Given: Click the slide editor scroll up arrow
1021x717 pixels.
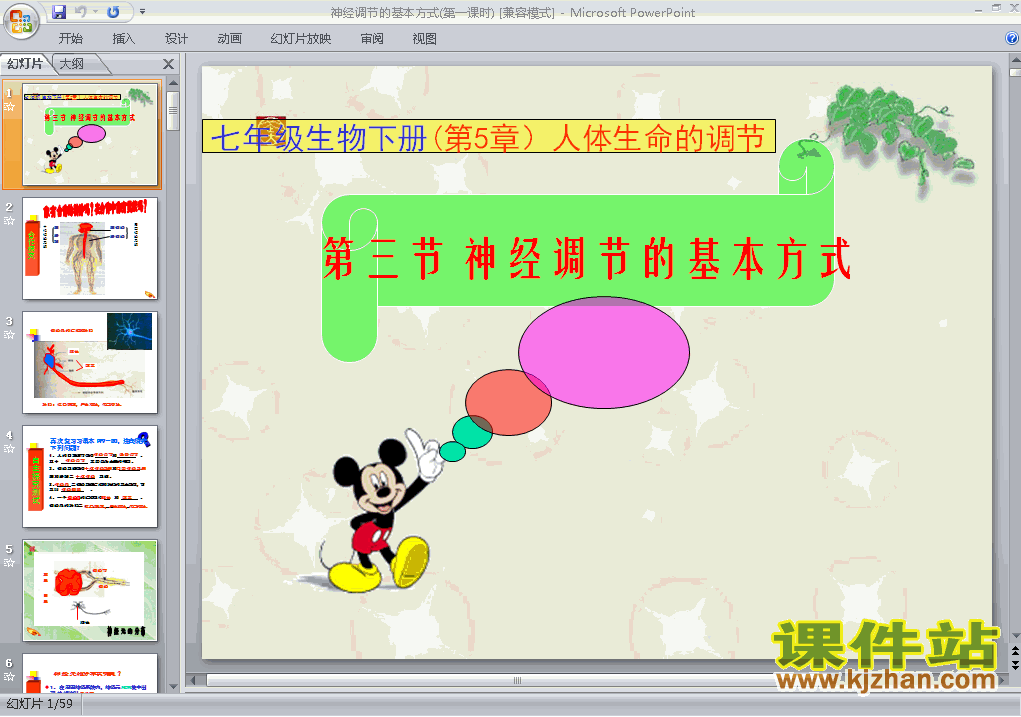Looking at the screenshot, I should click(1015, 59).
